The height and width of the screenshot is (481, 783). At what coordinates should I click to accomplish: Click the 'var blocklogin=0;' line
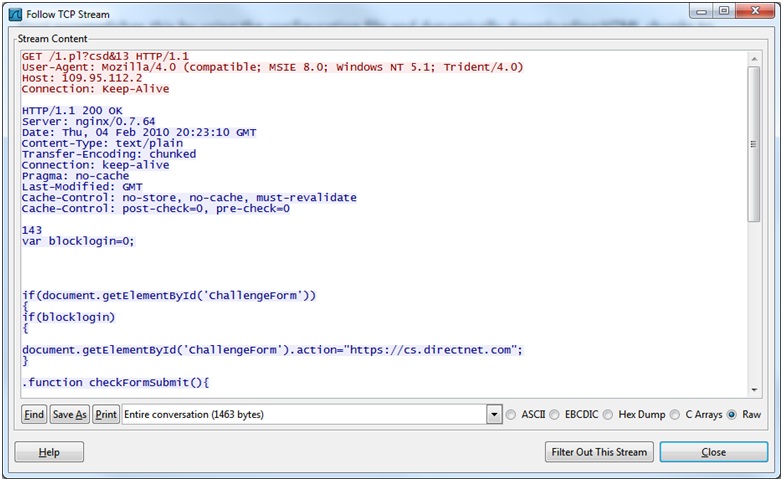coord(78,241)
